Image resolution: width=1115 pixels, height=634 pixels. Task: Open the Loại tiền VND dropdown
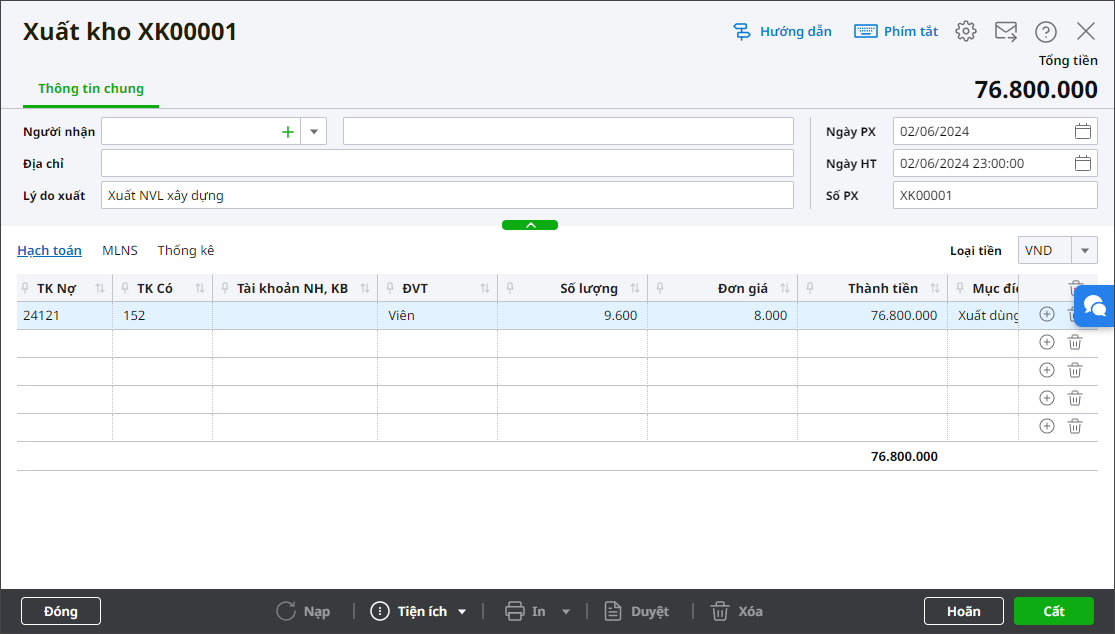tap(1084, 250)
